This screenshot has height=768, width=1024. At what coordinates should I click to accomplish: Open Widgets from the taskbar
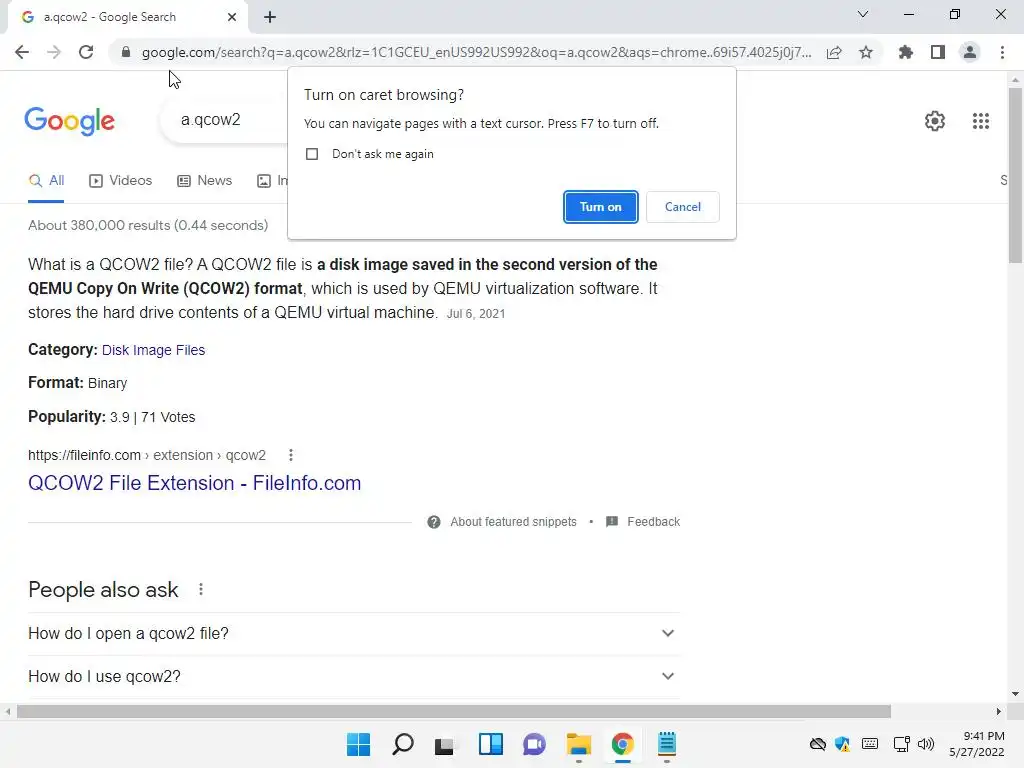[x=490, y=744]
